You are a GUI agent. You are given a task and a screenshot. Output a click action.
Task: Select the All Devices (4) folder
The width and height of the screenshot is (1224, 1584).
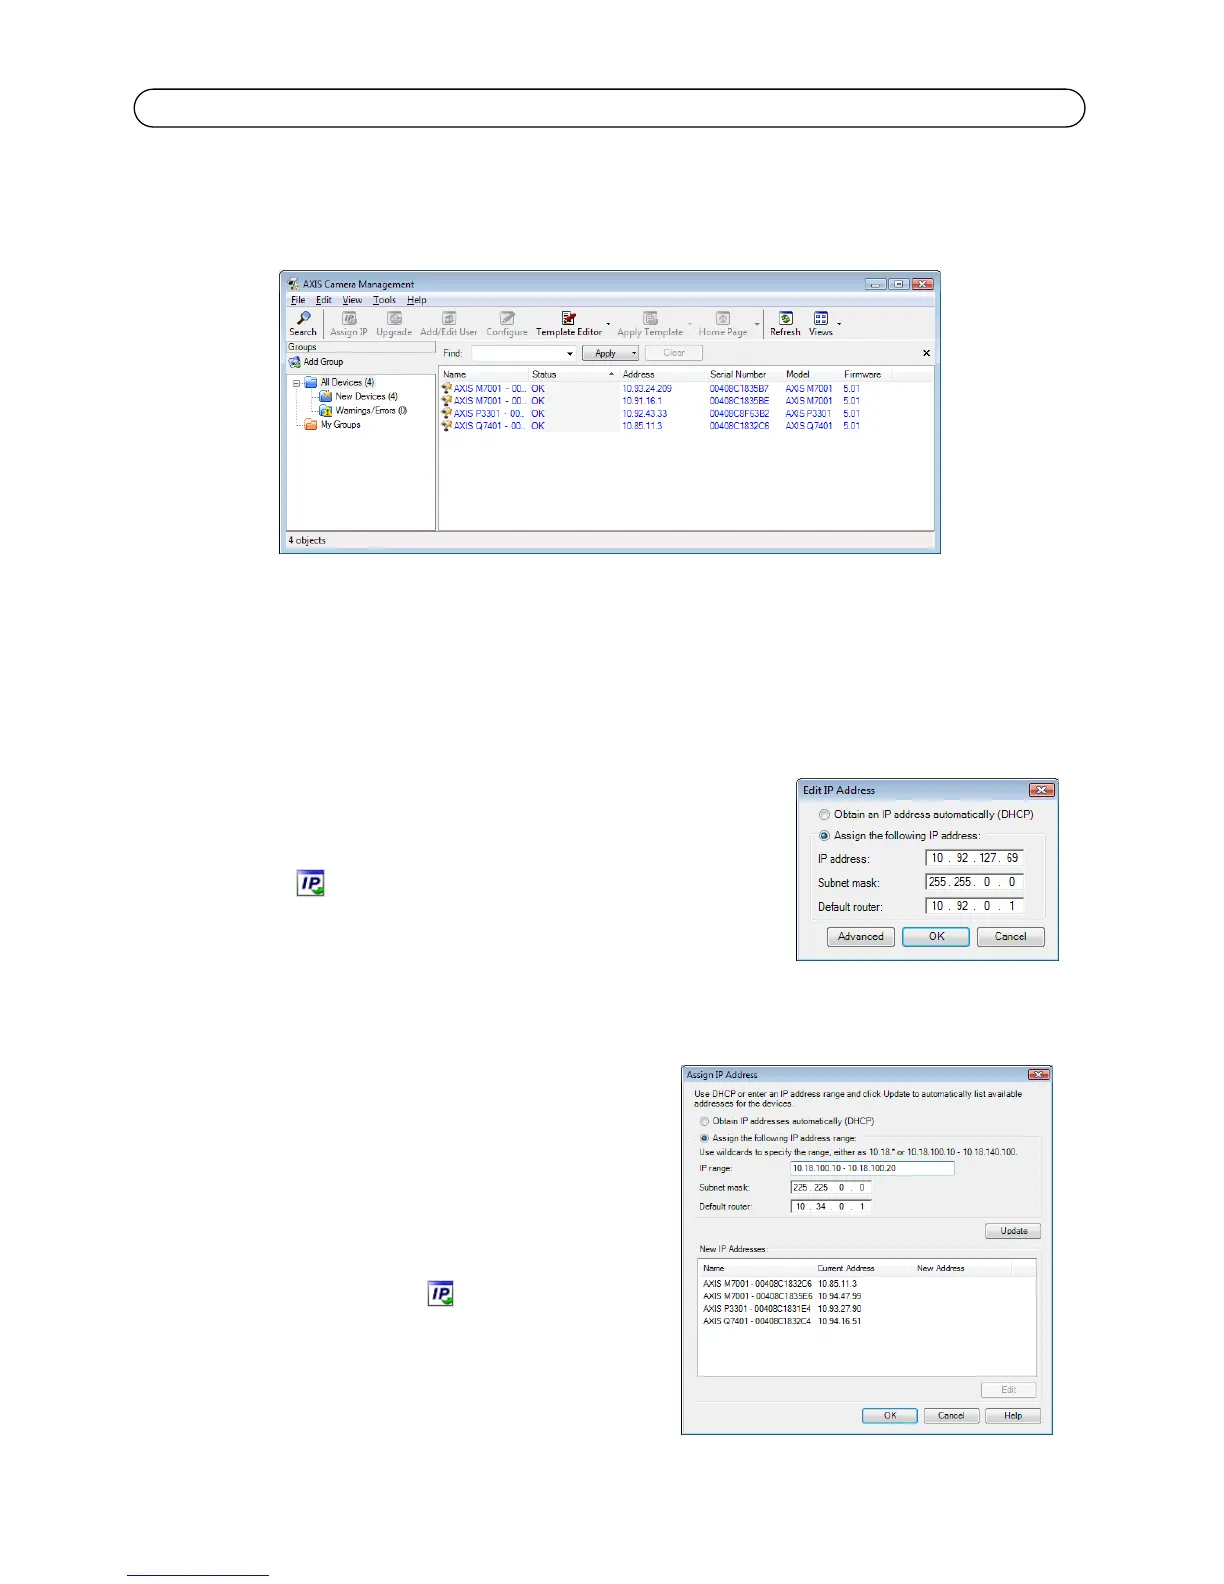tap(340, 382)
